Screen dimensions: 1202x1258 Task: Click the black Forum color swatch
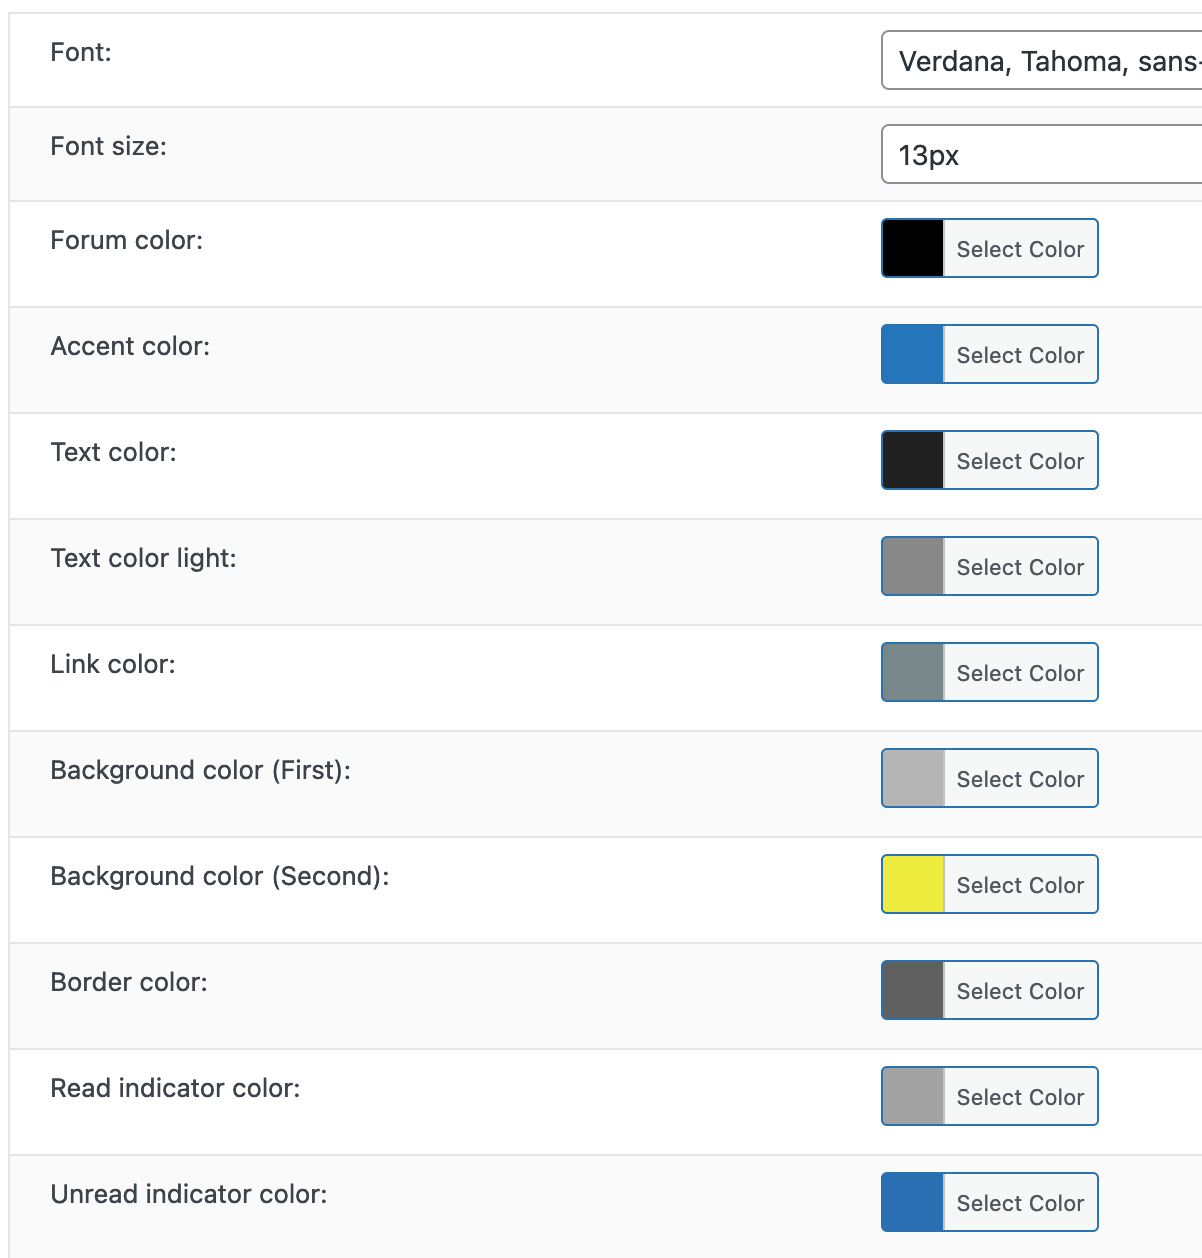coord(912,248)
